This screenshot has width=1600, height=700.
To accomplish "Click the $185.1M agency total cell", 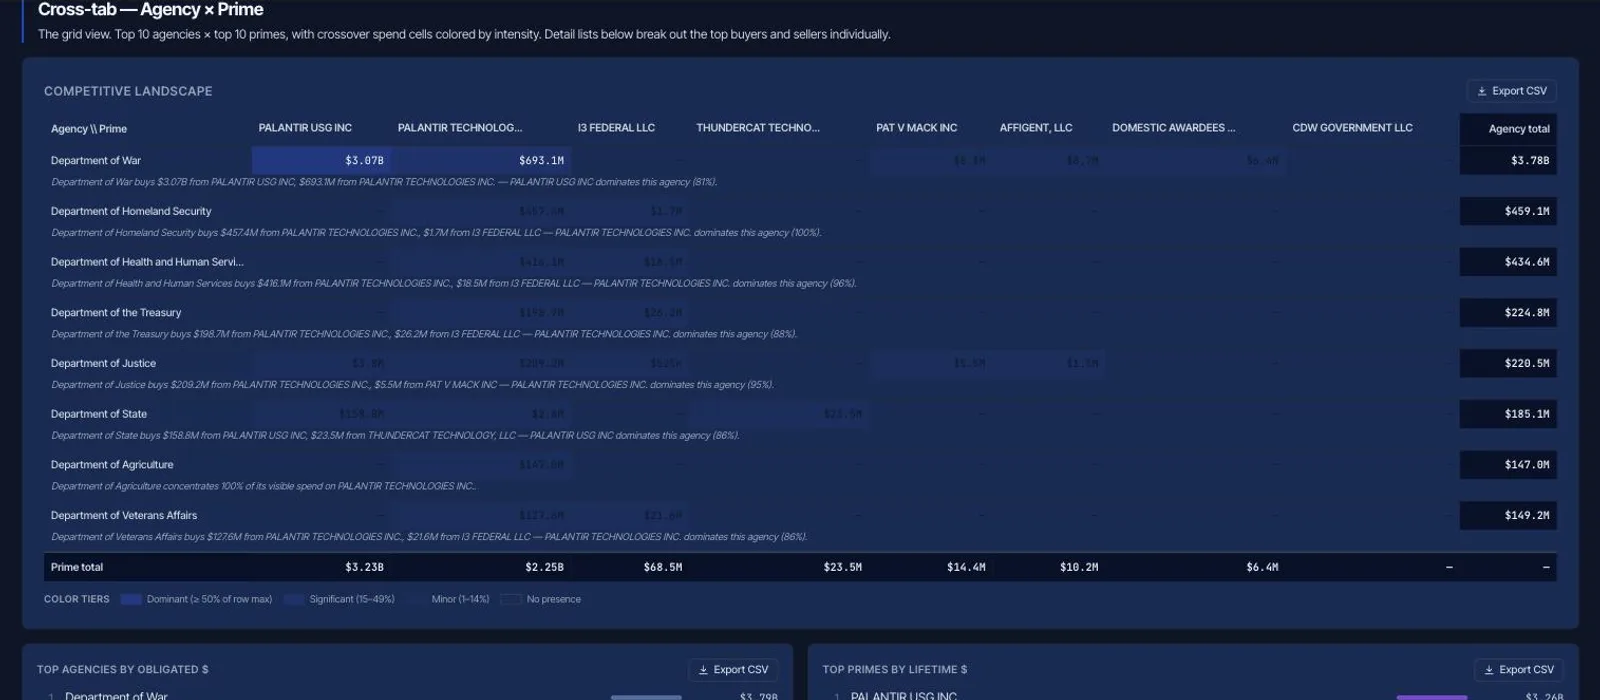I will click(1508, 414).
